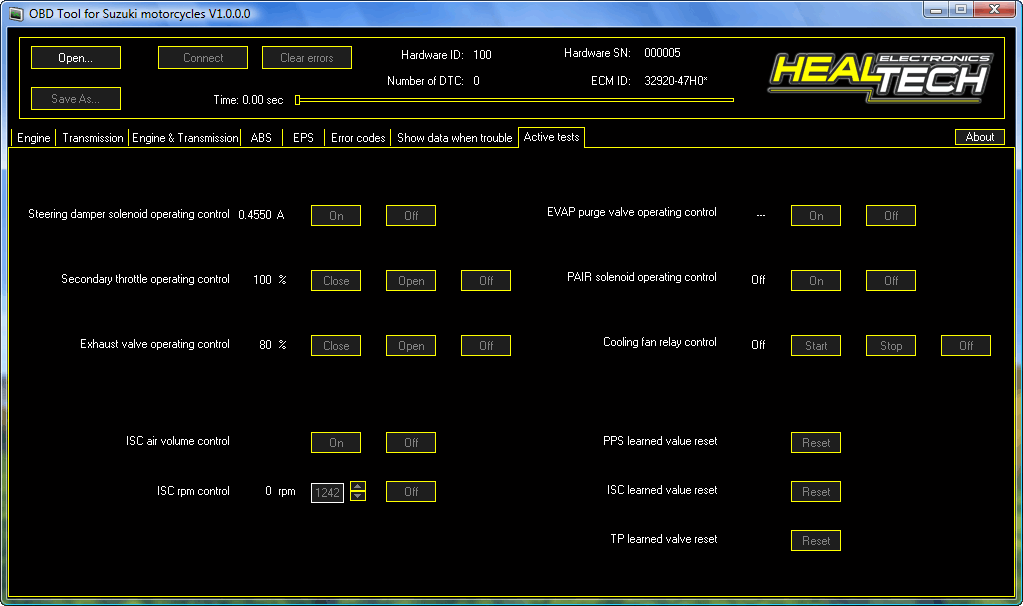Click the HealTech Electronics logo
1023x606 pixels.
click(880, 78)
